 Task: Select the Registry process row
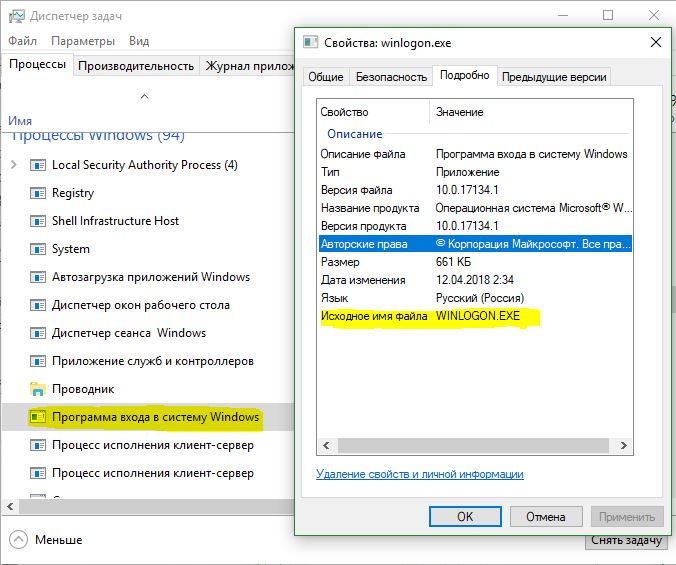pyautogui.click(x=148, y=193)
